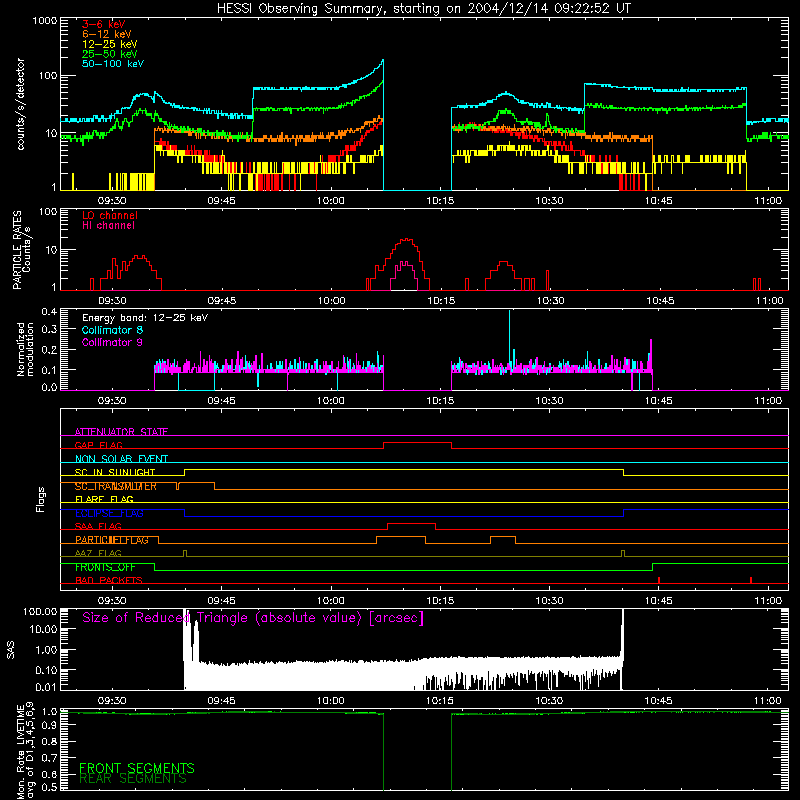Click the Mon. Rate LIVETIME axis label

coord(20,750)
